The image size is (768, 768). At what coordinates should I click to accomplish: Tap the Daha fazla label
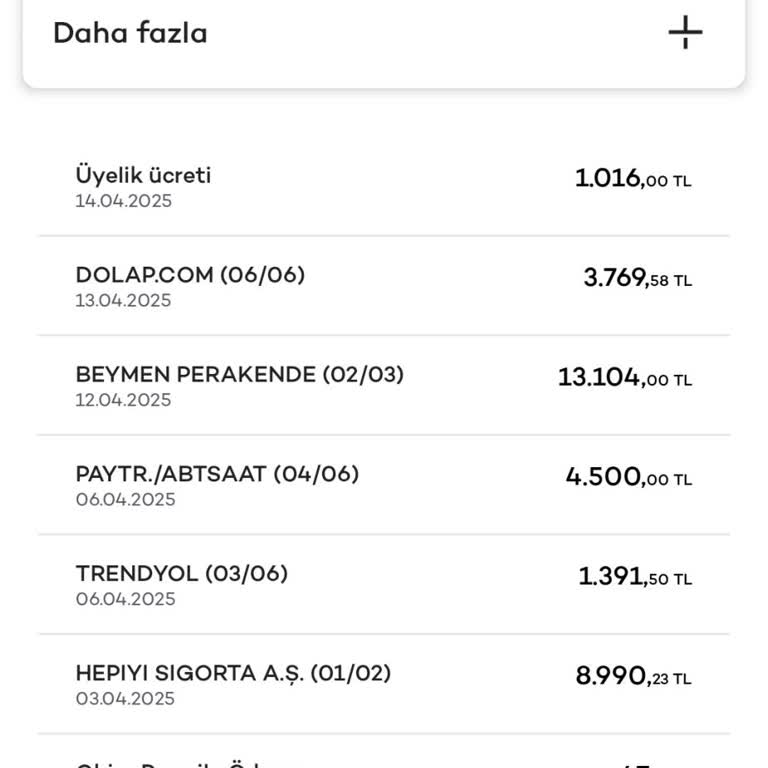point(130,33)
